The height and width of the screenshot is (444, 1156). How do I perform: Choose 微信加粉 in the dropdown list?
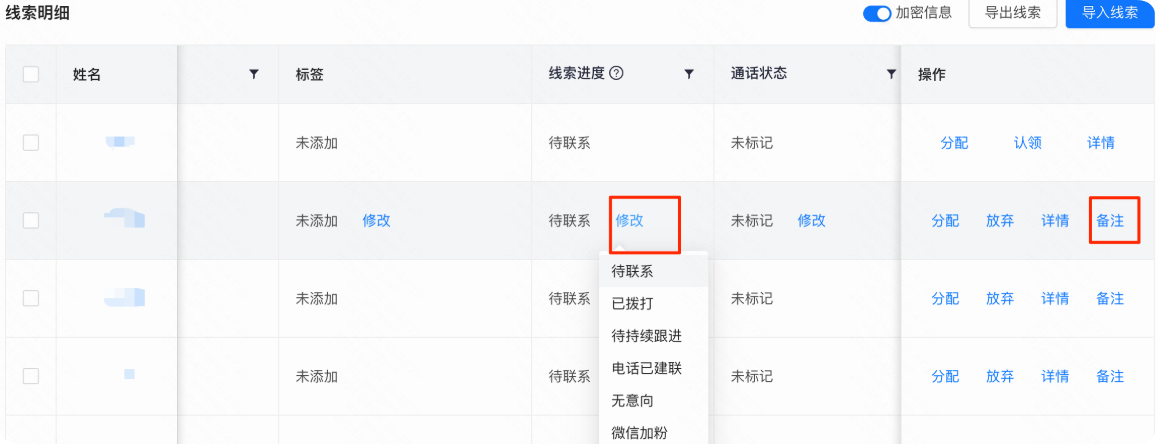coord(653,433)
